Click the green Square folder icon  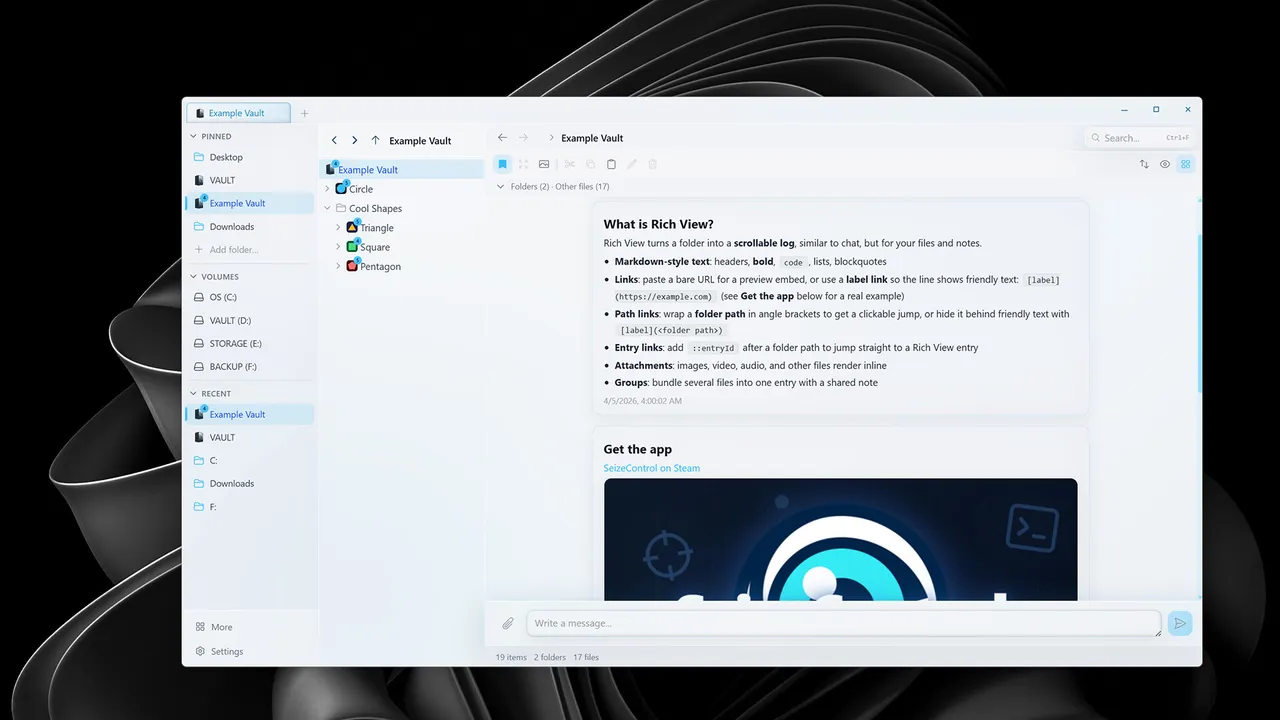[x=352, y=246]
